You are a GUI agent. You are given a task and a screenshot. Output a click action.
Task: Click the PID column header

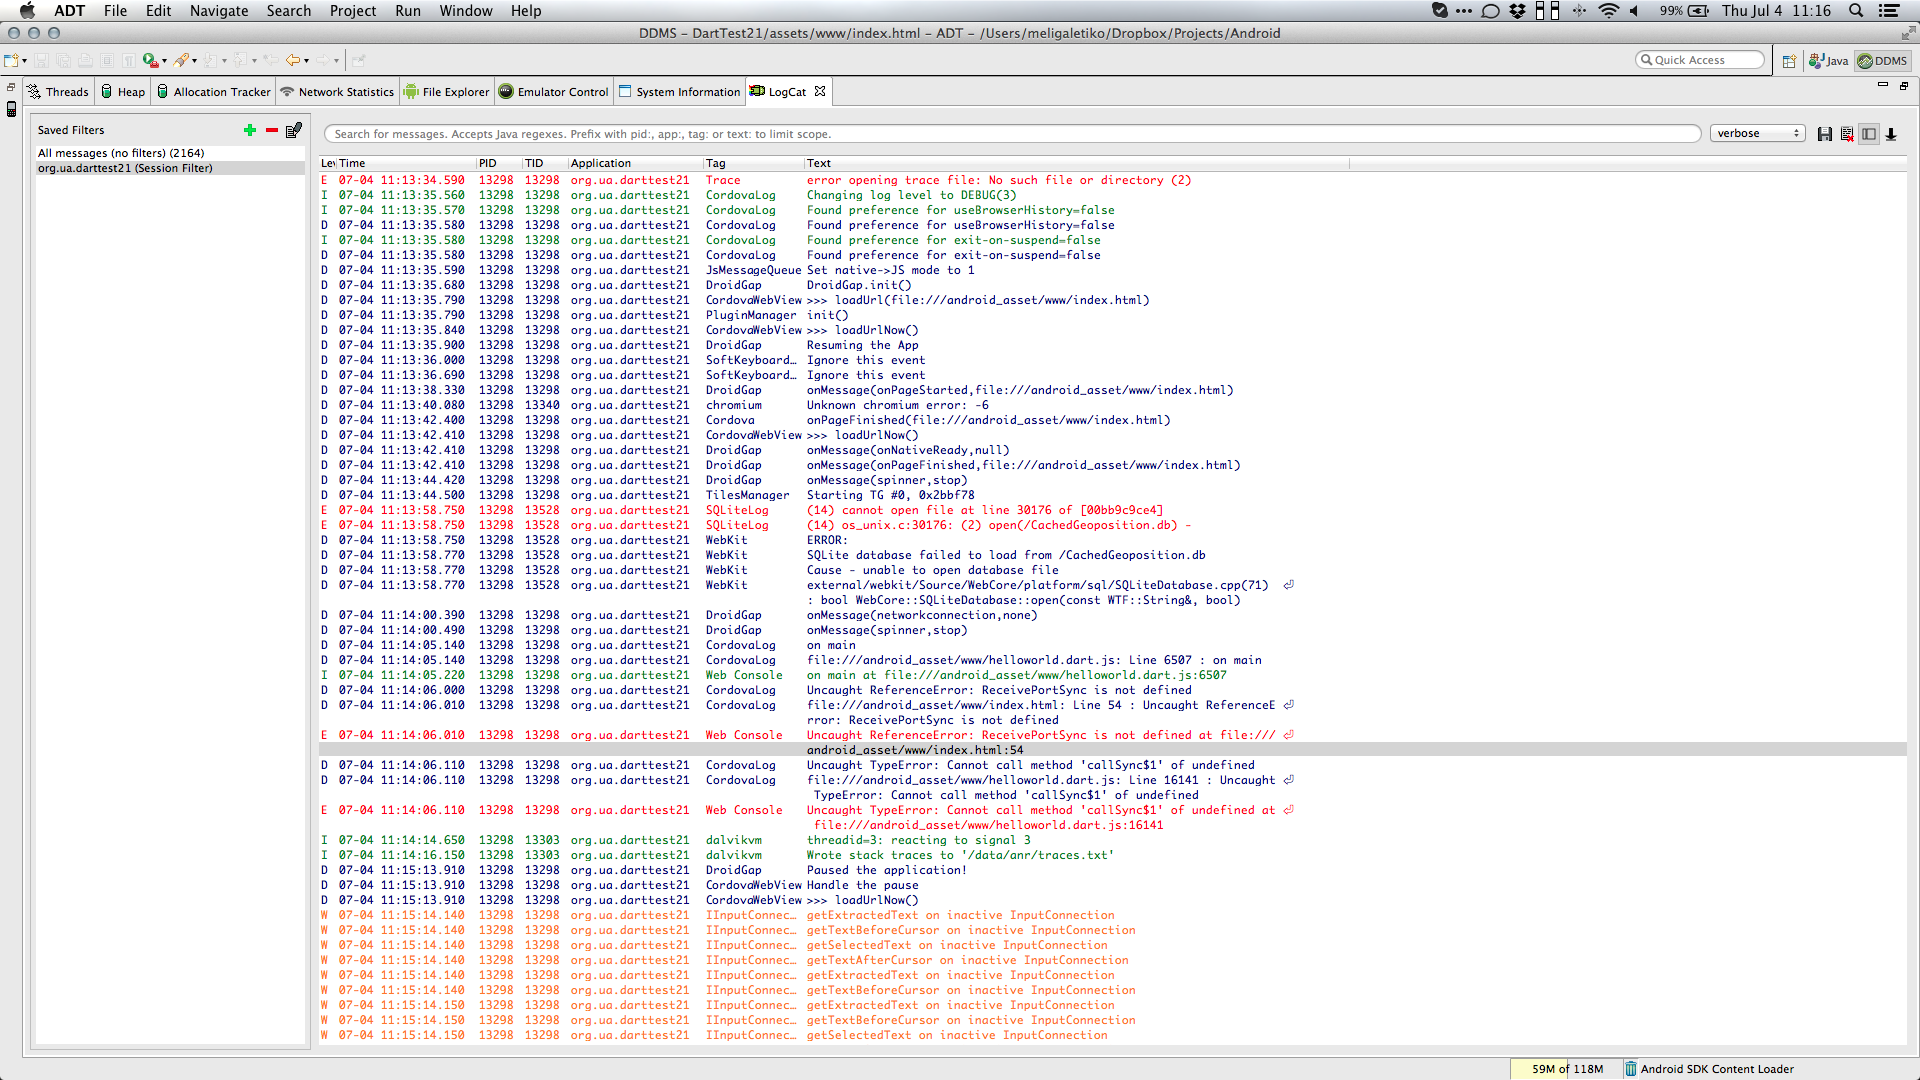pos(498,163)
